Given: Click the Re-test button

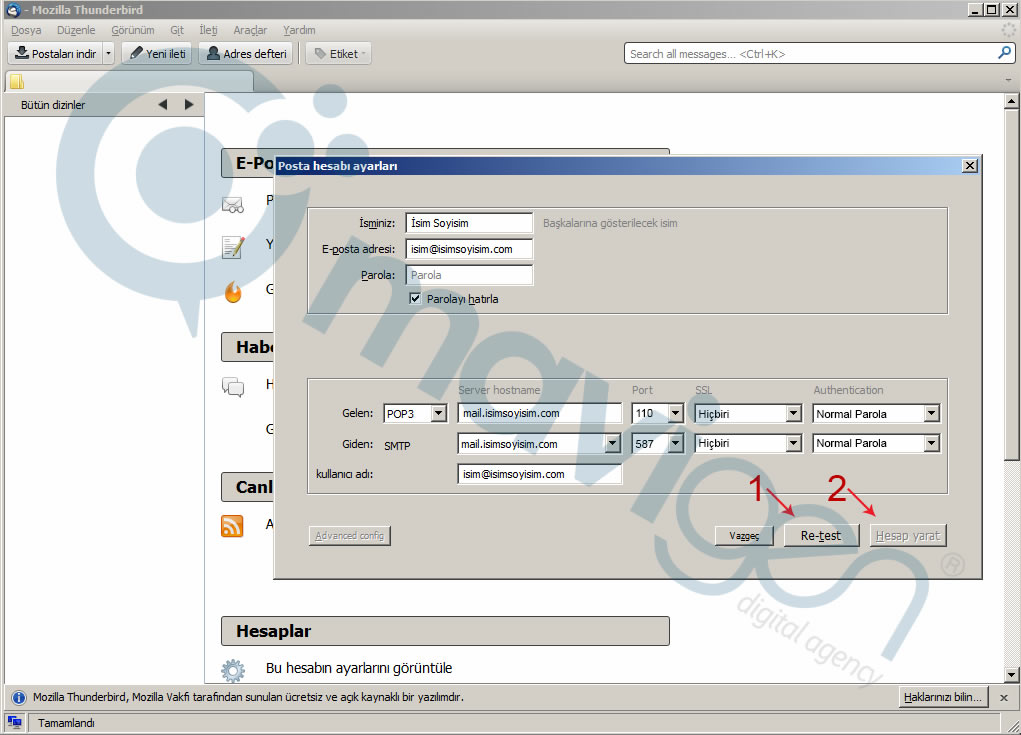Looking at the screenshot, I should 821,536.
